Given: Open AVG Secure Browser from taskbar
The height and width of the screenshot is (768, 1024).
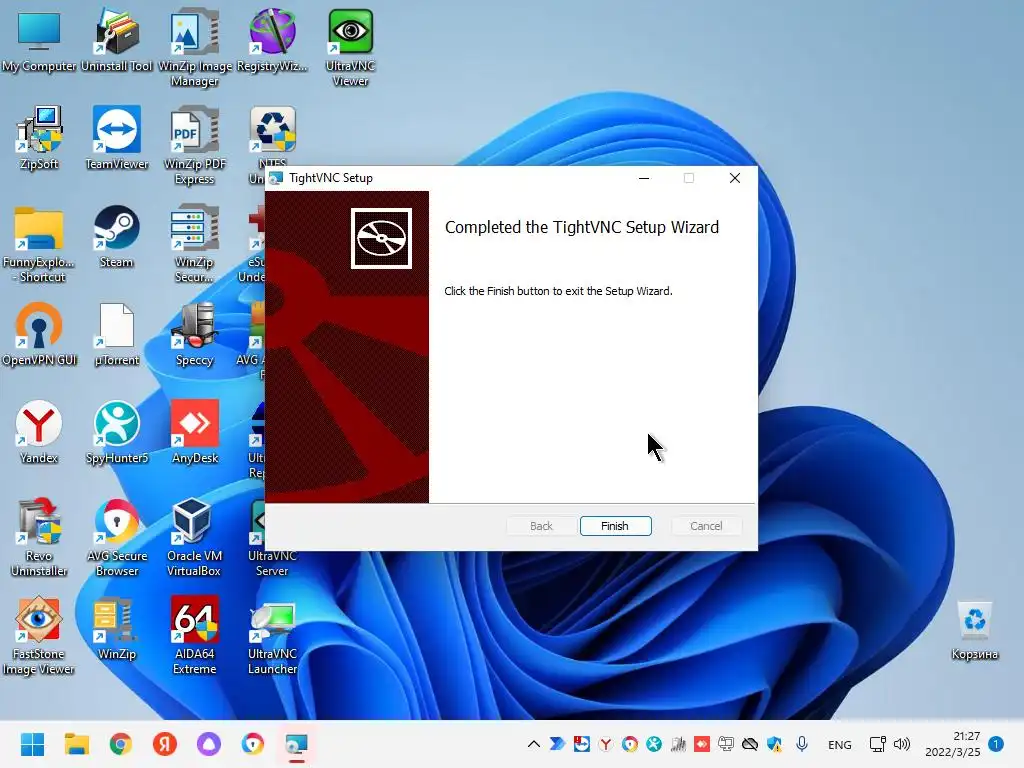Looking at the screenshot, I should tap(253, 744).
